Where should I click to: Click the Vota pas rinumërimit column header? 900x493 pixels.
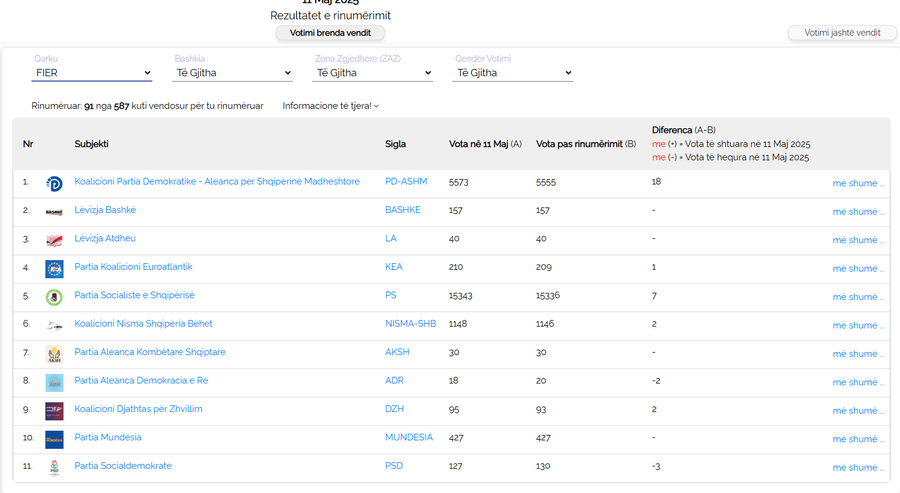586,144
